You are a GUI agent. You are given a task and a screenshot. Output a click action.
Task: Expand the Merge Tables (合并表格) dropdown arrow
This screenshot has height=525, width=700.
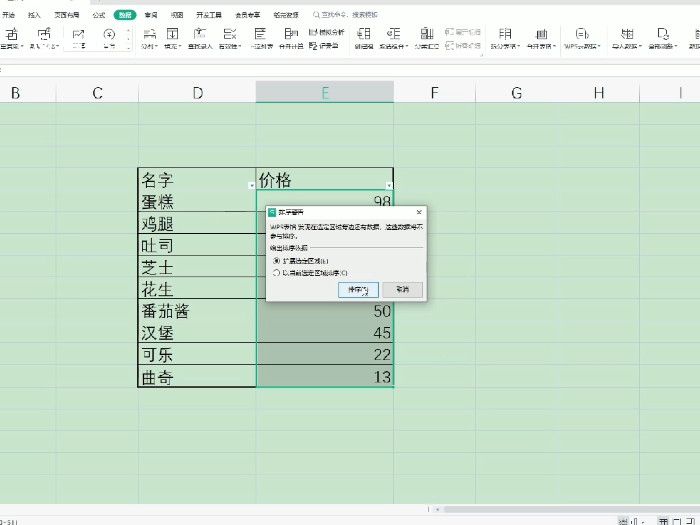(554, 46)
